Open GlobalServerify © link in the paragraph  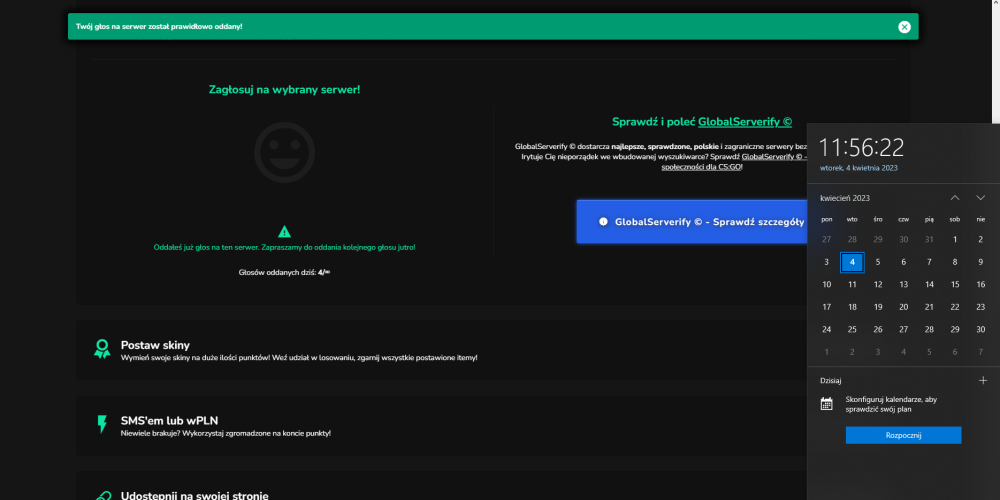pyautogui.click(x=774, y=156)
